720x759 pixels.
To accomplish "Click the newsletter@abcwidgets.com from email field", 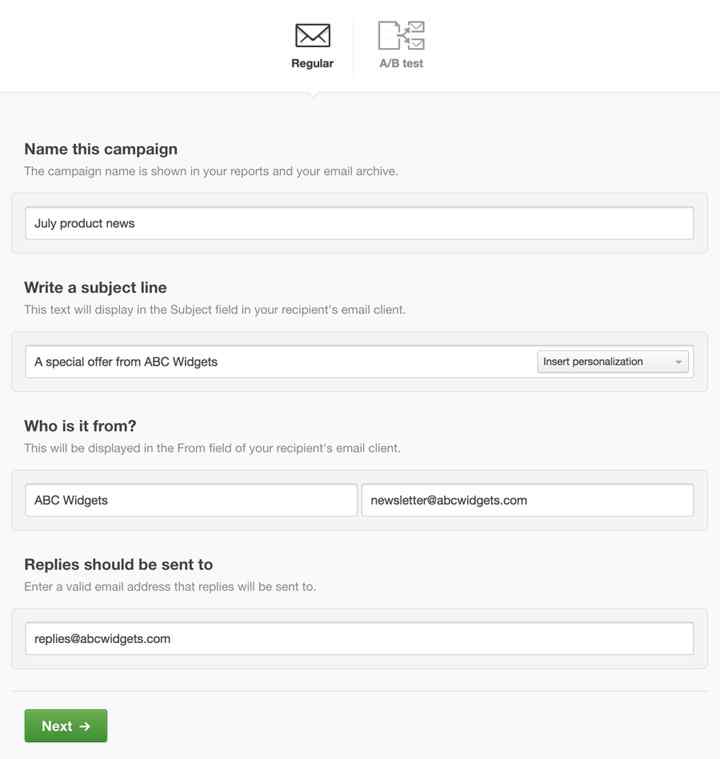I will click(527, 500).
